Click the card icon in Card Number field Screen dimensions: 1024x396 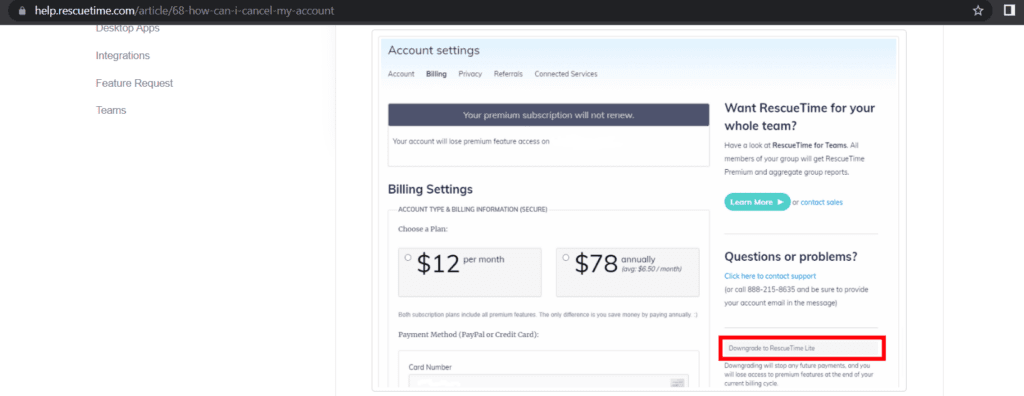tap(677, 382)
